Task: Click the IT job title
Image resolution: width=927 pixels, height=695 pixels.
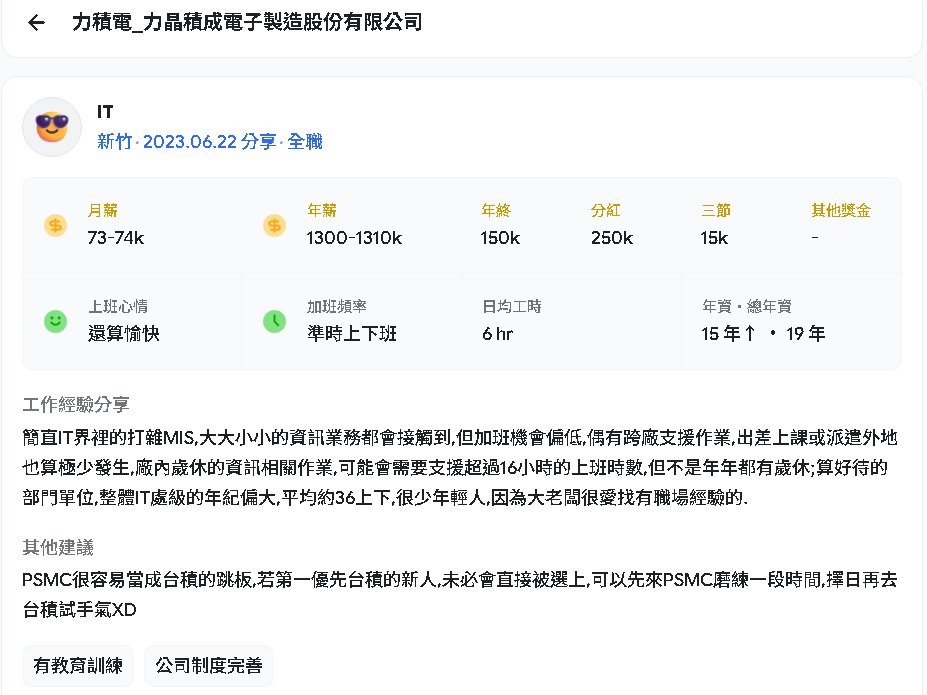Action: 105,112
